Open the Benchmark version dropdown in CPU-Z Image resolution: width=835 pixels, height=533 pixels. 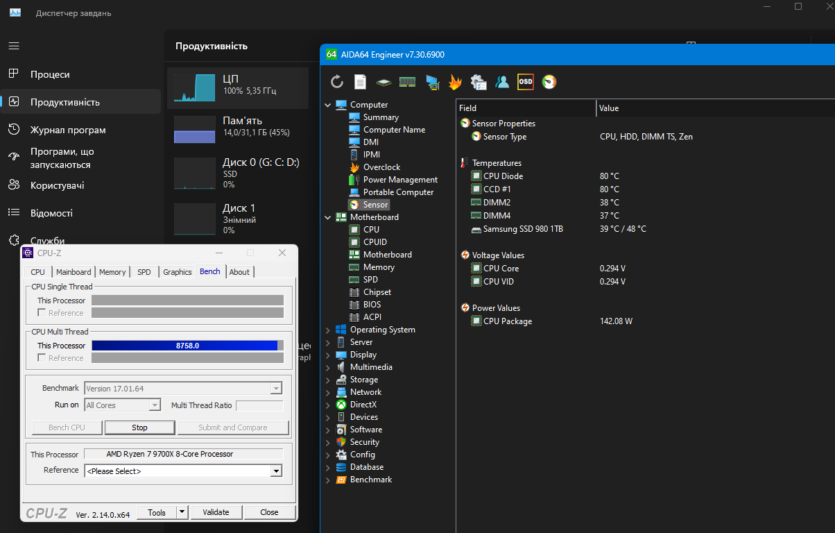click(x=276, y=389)
